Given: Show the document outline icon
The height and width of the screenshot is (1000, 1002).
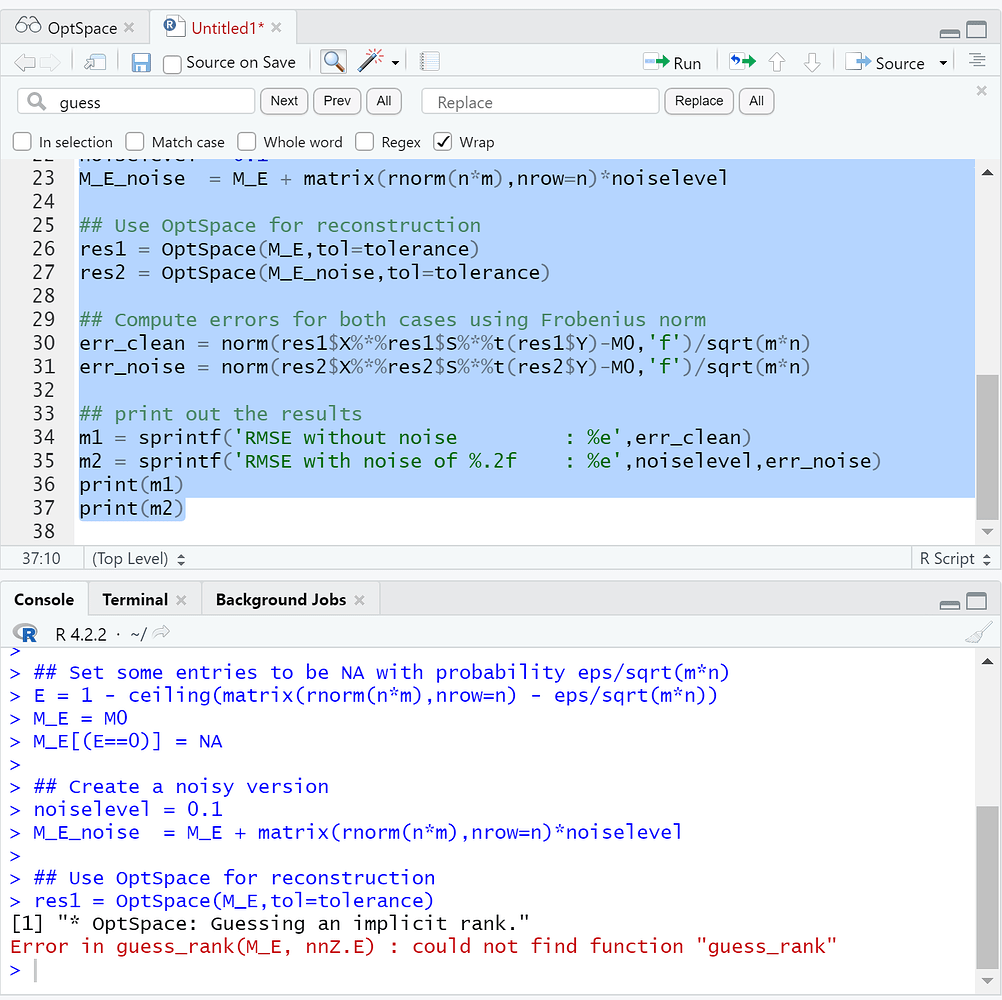Looking at the screenshot, I should click(x=977, y=62).
